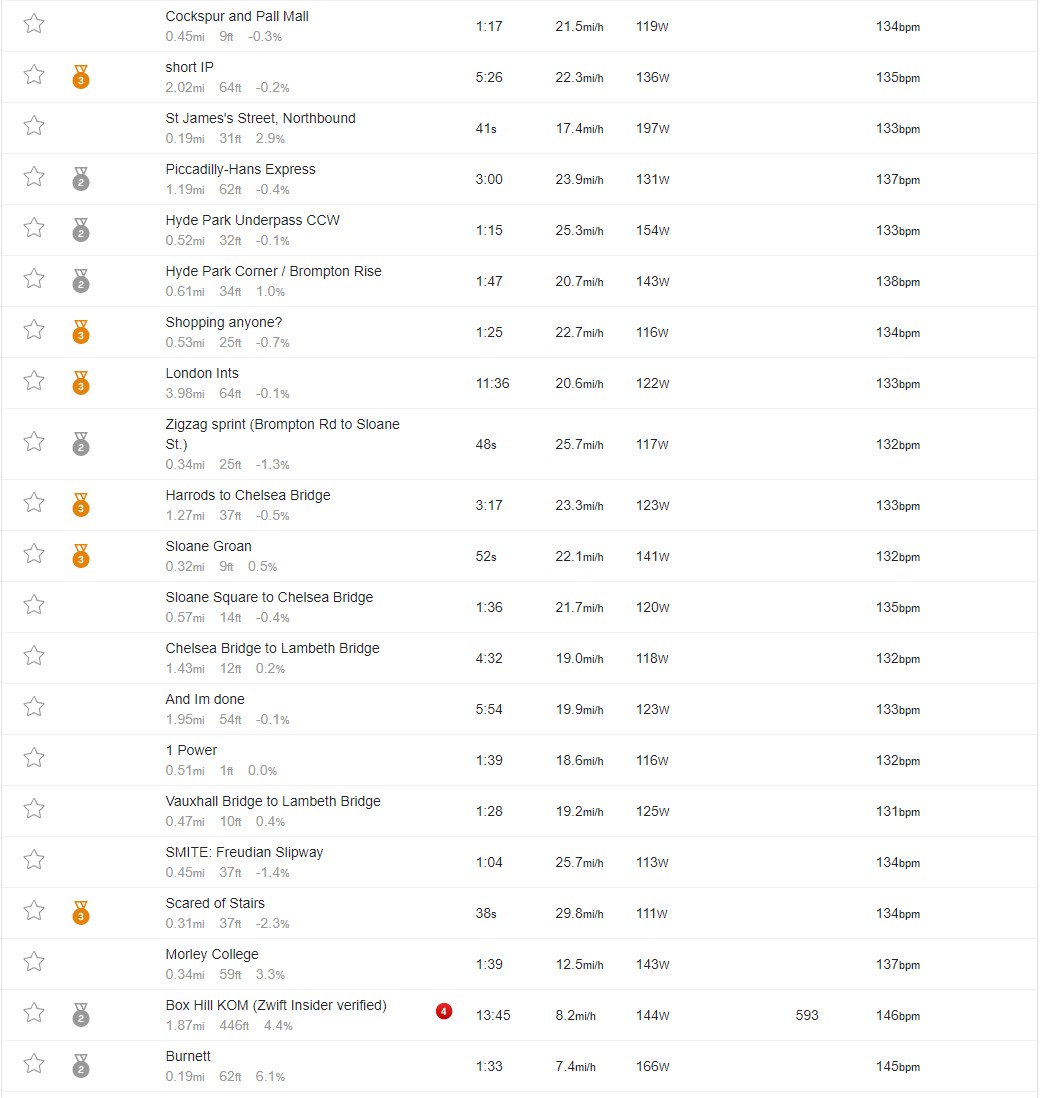Image resolution: width=1042 pixels, height=1098 pixels.
Task: Expand the Chelsea Bridge to Lambeth Bridge row
Action: (x=520, y=658)
